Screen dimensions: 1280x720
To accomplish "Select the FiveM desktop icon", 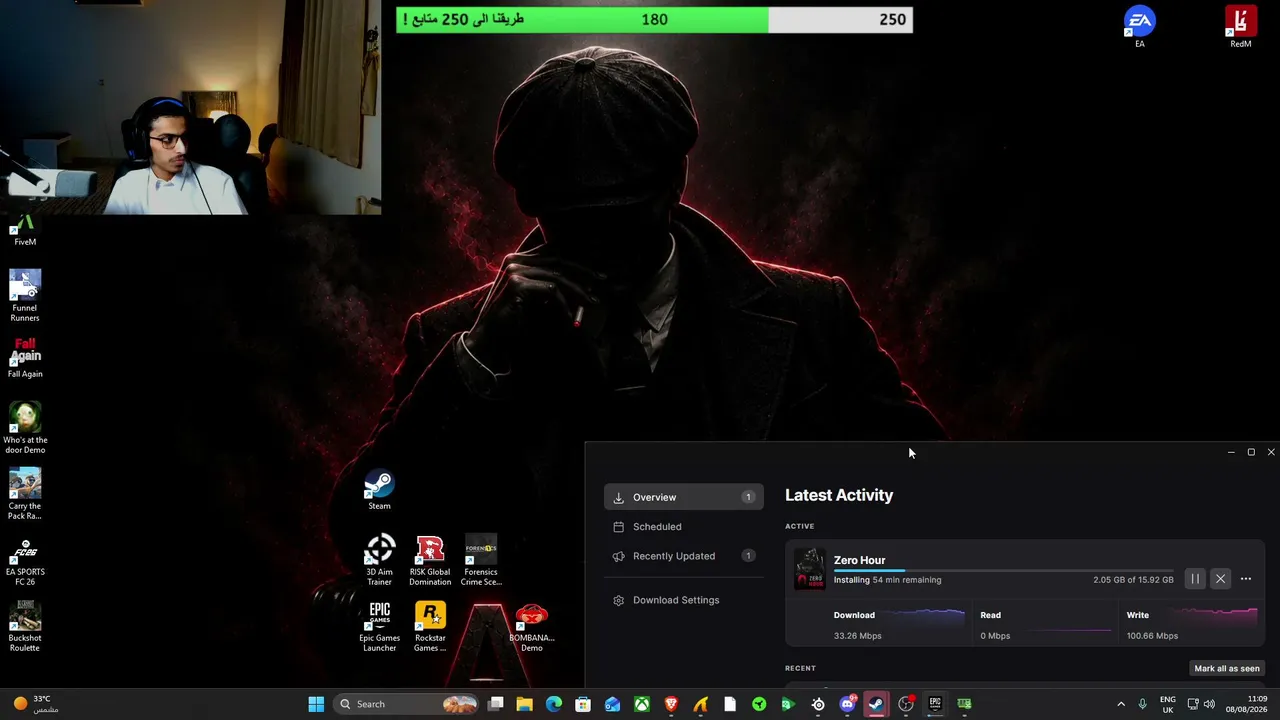I will 25,231.
